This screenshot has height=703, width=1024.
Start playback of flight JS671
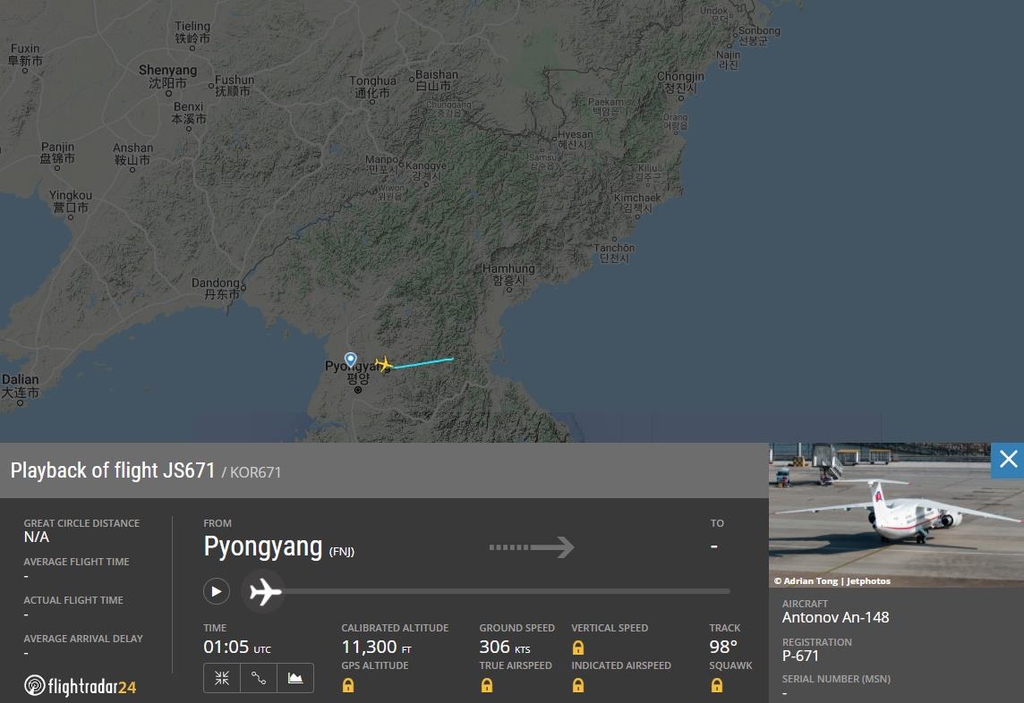216,591
